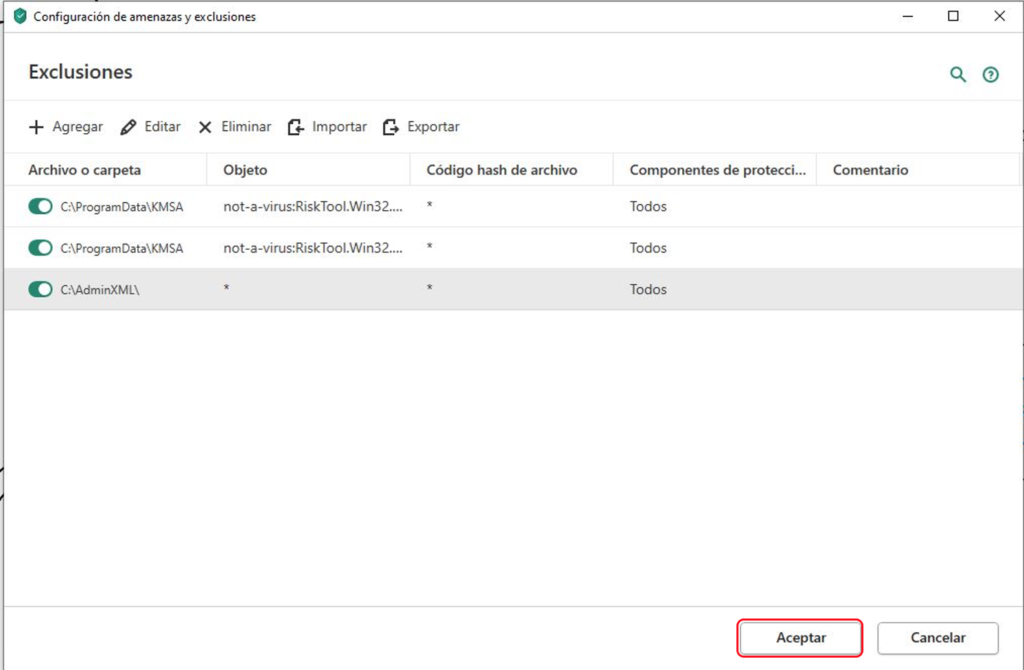Viewport: 1024px width, 670px height.
Task: Click the Comentario column header
Action: (870, 170)
